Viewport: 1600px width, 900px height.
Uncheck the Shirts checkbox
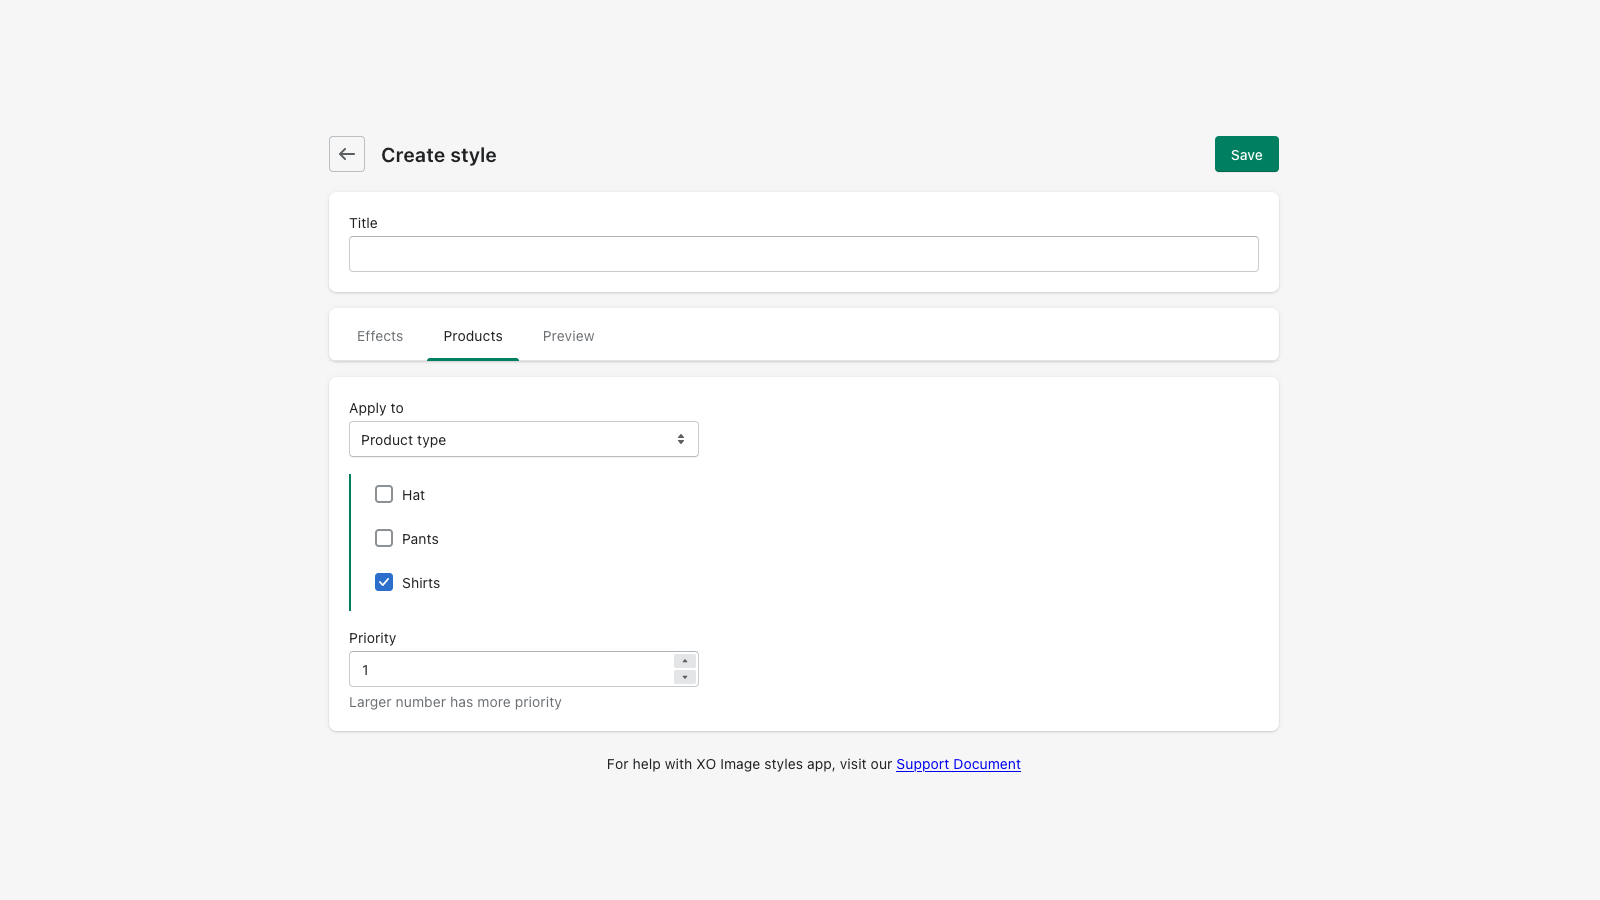[x=384, y=582]
